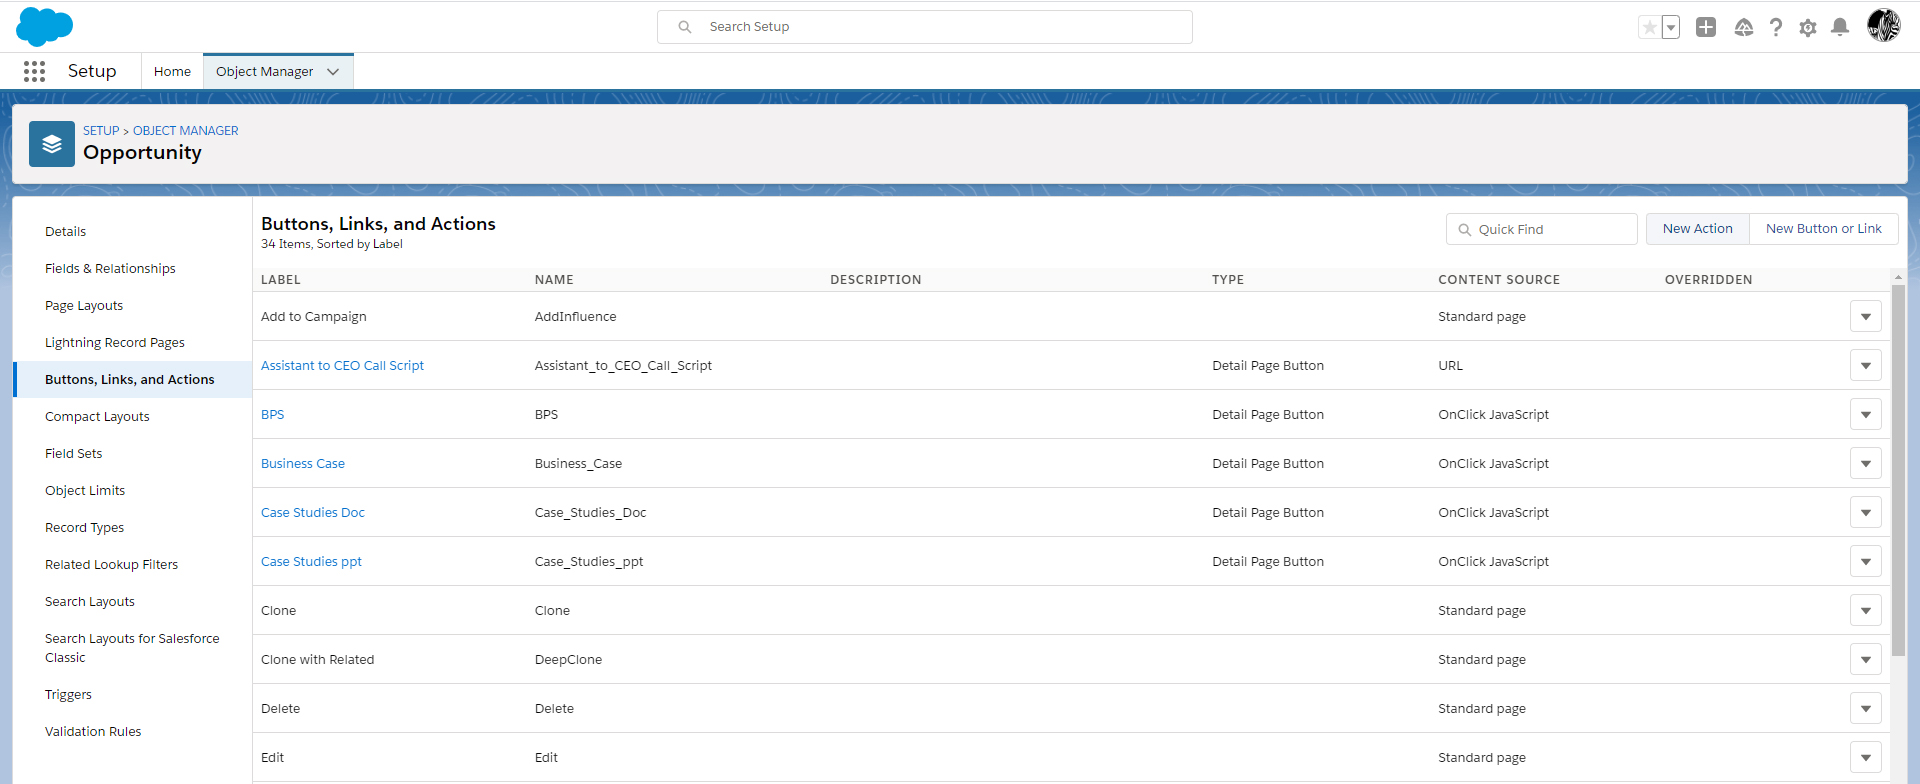Screen dimensions: 1920x784
Task: Open Validation Rules in the sidebar
Action: click(93, 732)
